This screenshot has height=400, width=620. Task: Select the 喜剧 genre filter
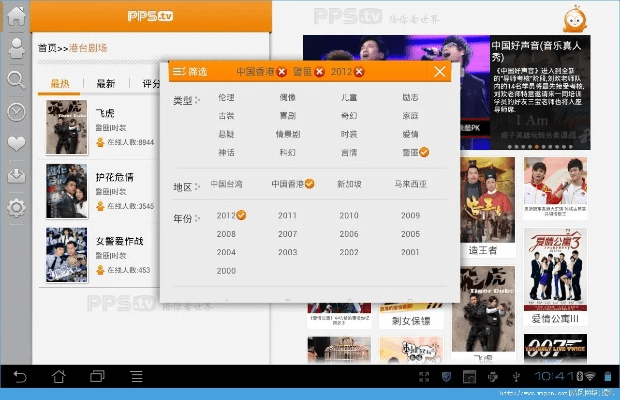pyautogui.click(x=287, y=115)
